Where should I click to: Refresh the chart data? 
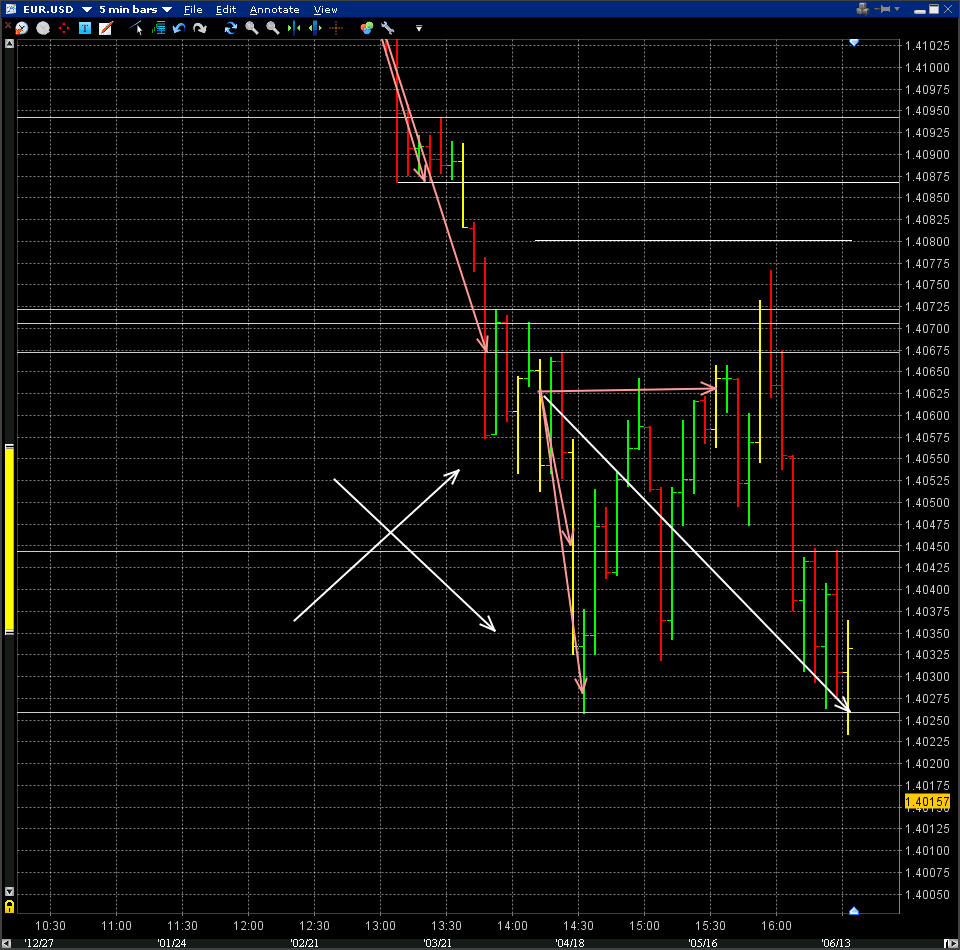tap(231, 28)
